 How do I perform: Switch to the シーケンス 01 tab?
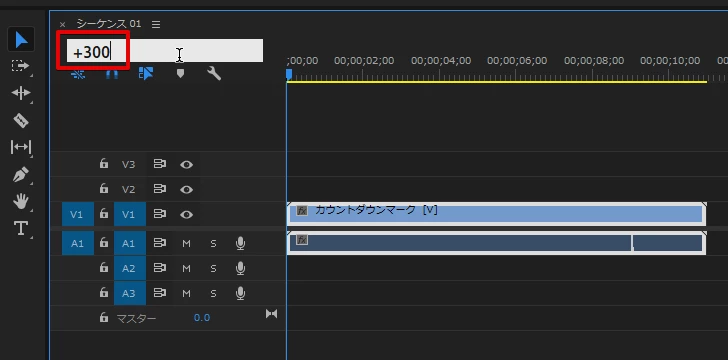(109, 24)
